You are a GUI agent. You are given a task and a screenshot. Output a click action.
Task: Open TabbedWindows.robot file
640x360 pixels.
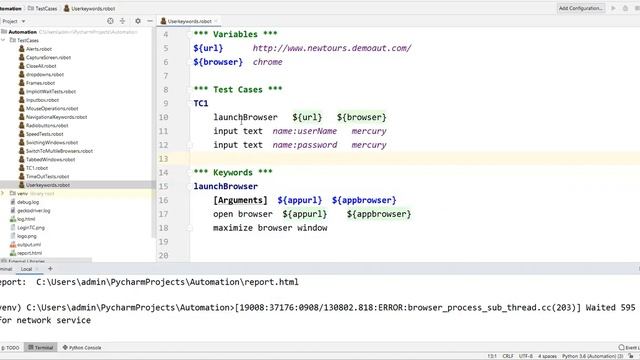point(50,160)
